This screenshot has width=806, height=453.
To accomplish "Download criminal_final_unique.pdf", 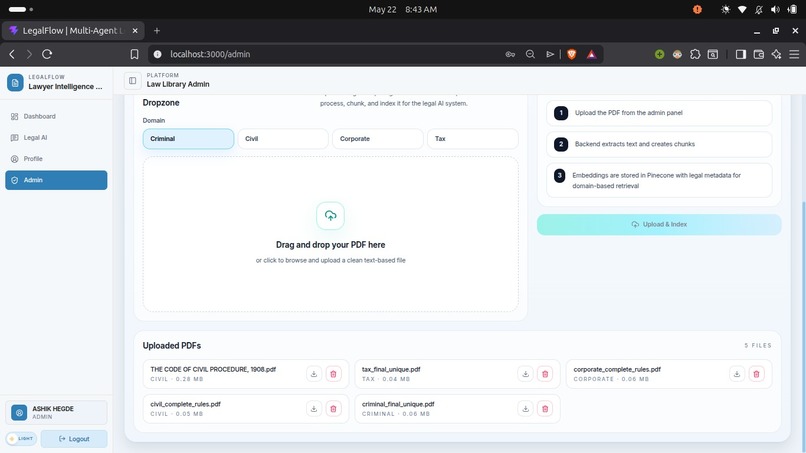I will tap(525, 409).
